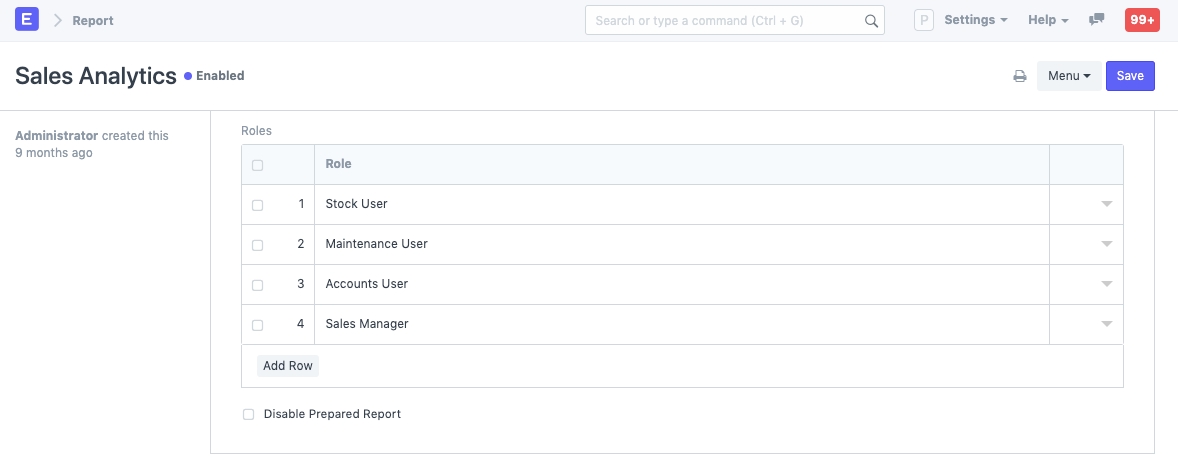This screenshot has width=1178, height=460.
Task: Open the Help menu in navbar
Action: coord(1048,20)
